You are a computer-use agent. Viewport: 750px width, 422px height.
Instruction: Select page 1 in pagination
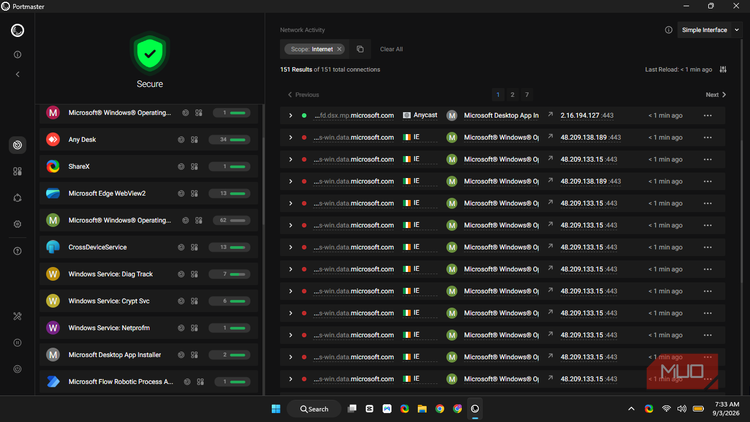[498, 95]
